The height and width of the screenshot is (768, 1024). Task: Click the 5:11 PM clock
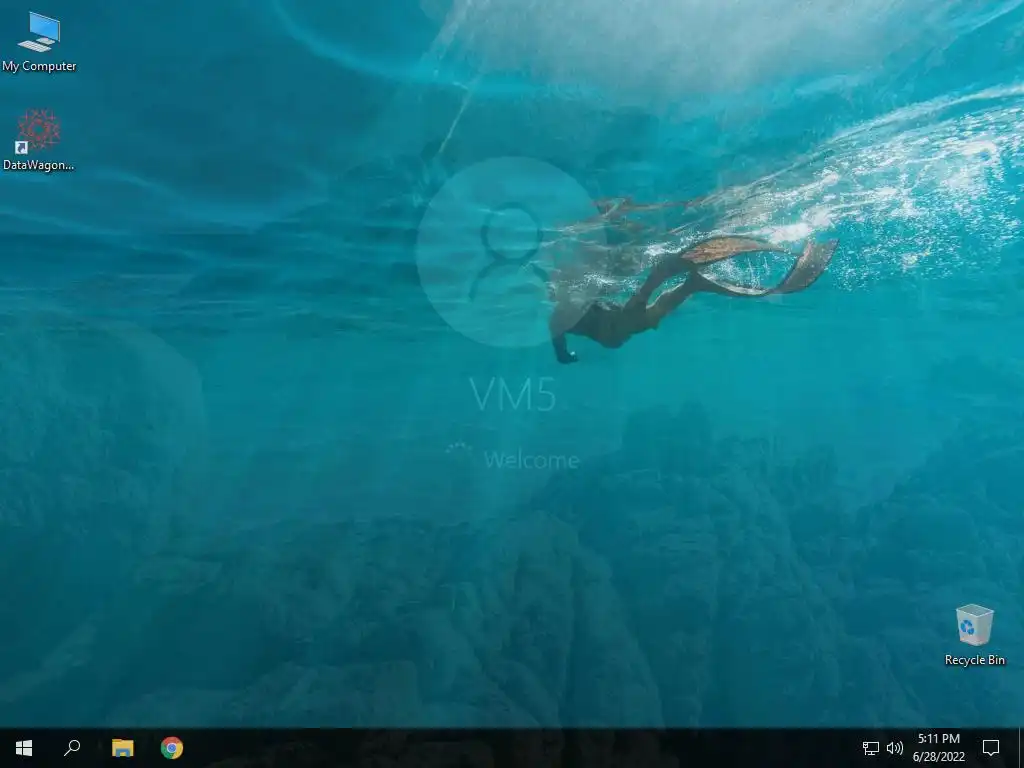[938, 739]
